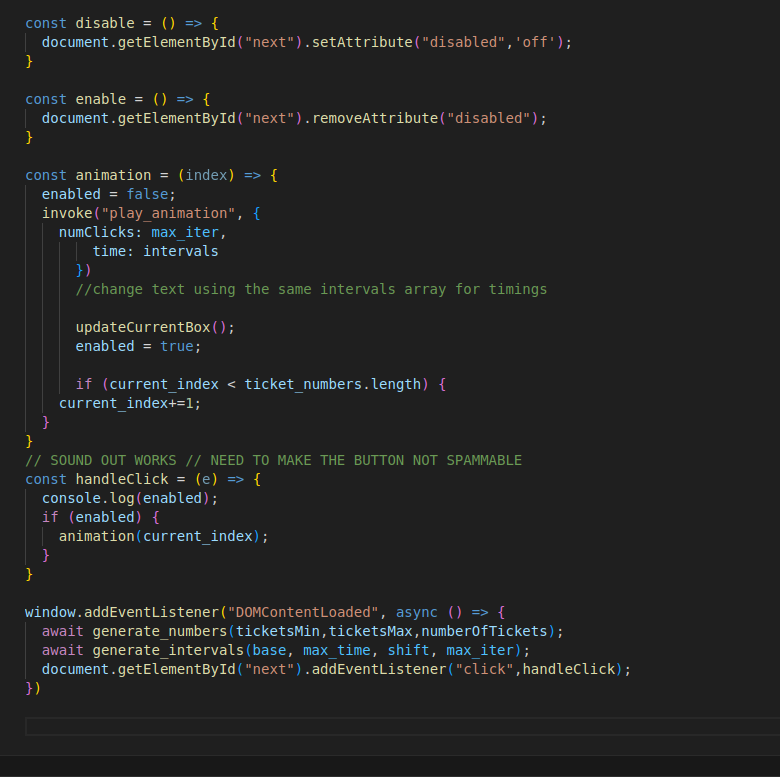Click the "numClicks: max_iter," line
Image resolution: width=780 pixels, height=777 pixels.
(x=143, y=232)
